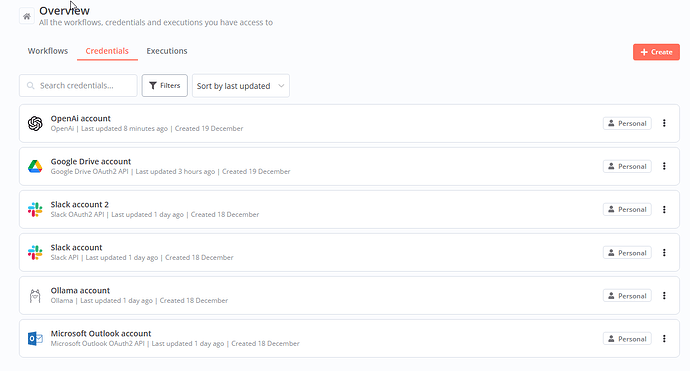Open the Microsoft Outlook account credential
The width and height of the screenshot is (690, 371).
pos(349,338)
